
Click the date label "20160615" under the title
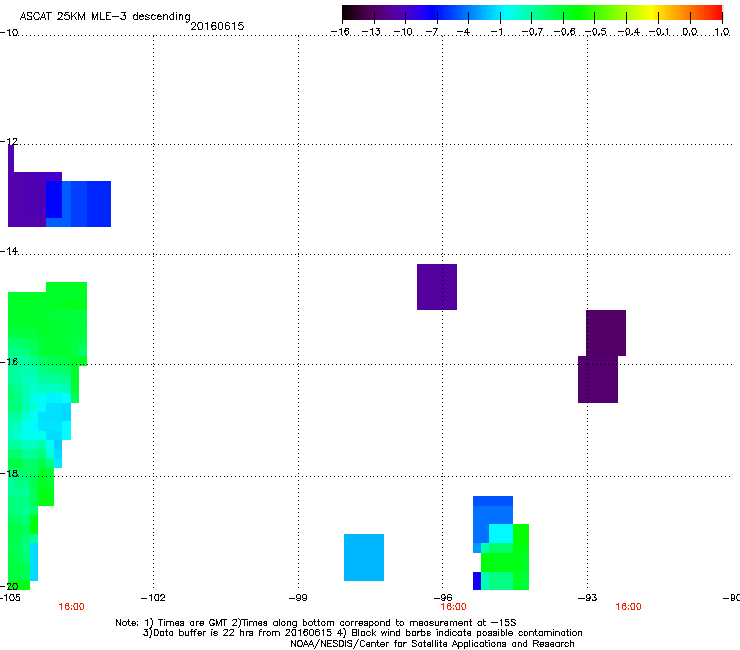click(x=218, y=26)
